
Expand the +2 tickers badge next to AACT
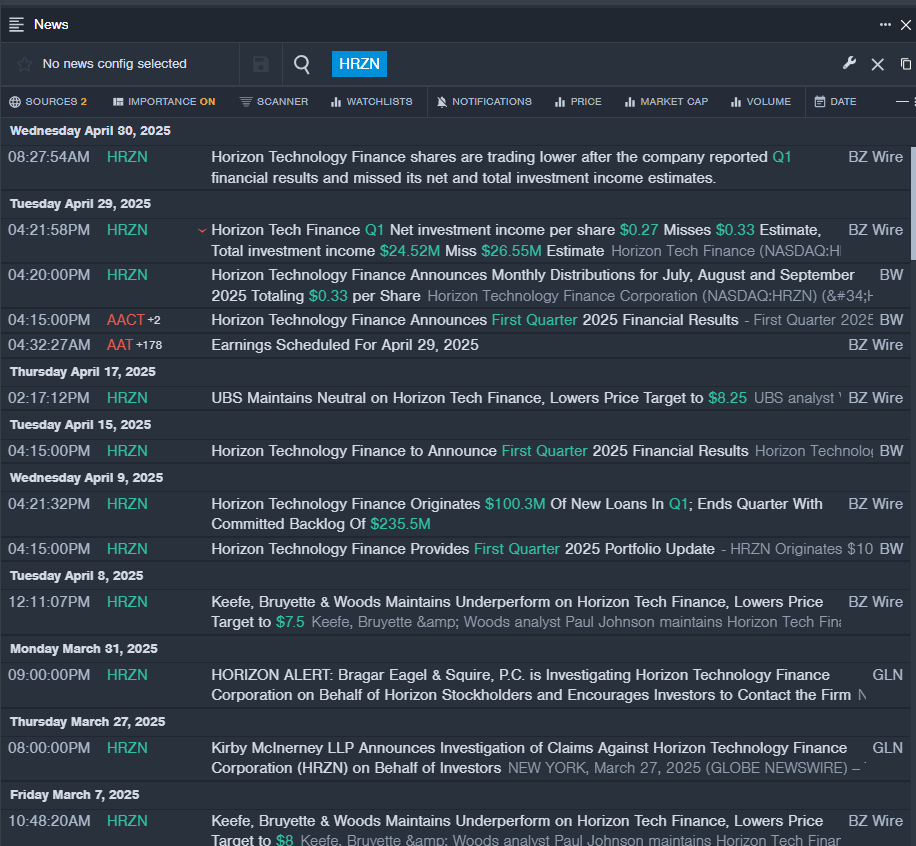(154, 320)
